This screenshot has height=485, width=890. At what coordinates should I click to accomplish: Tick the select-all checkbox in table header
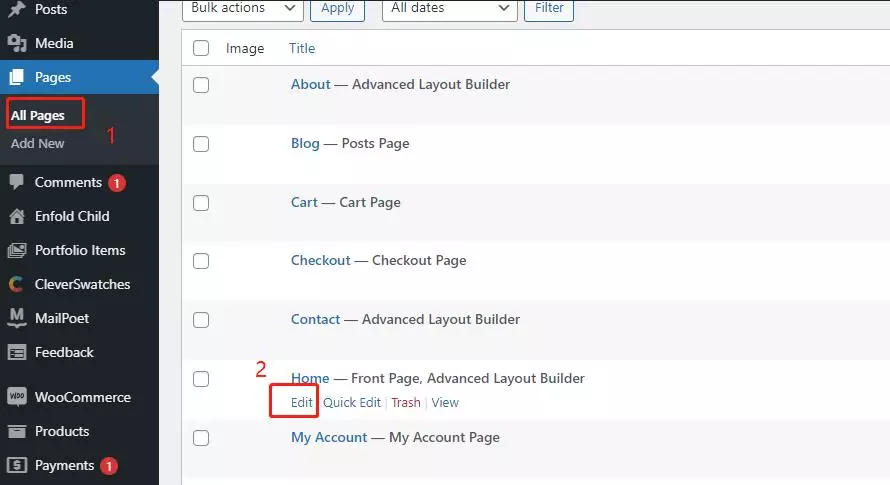click(201, 48)
